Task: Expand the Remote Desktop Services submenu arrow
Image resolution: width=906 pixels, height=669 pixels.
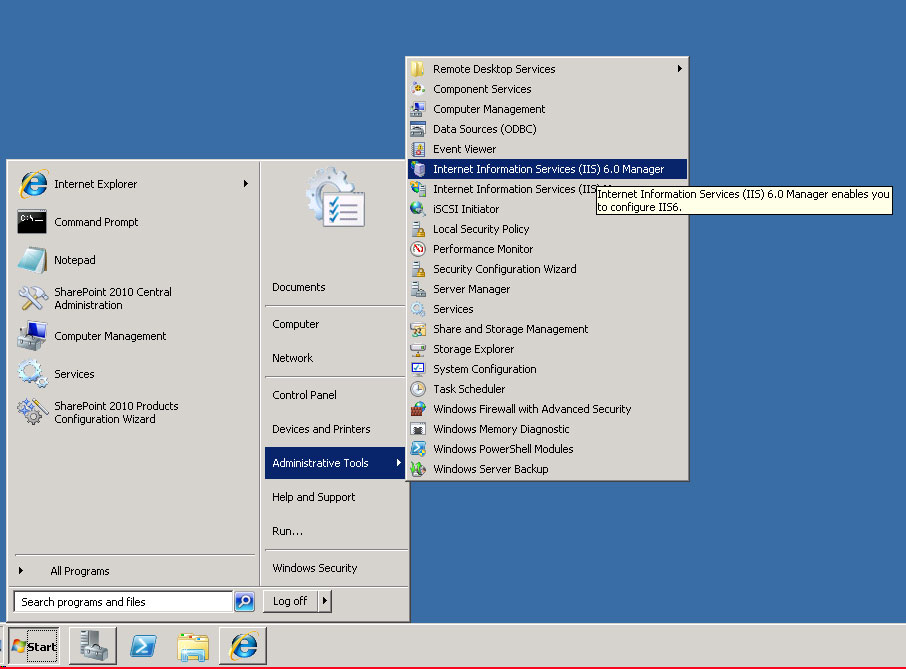Action: point(680,69)
